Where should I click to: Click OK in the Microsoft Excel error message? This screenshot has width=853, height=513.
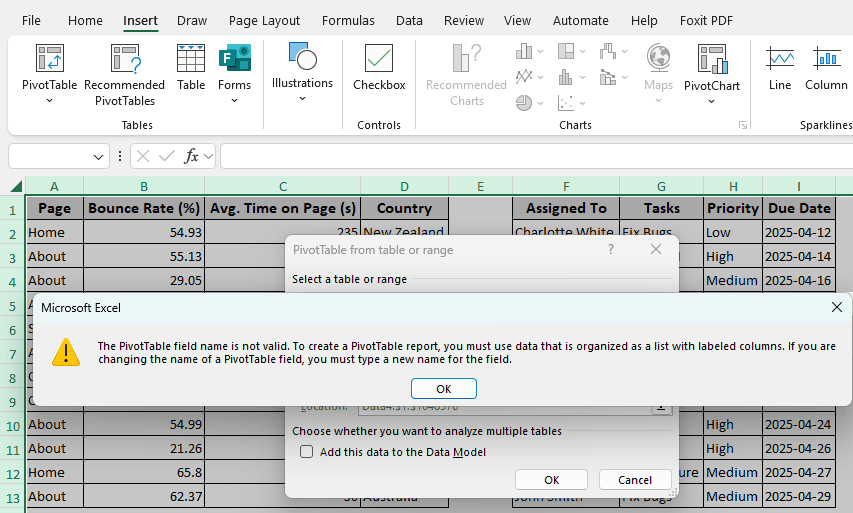(443, 388)
